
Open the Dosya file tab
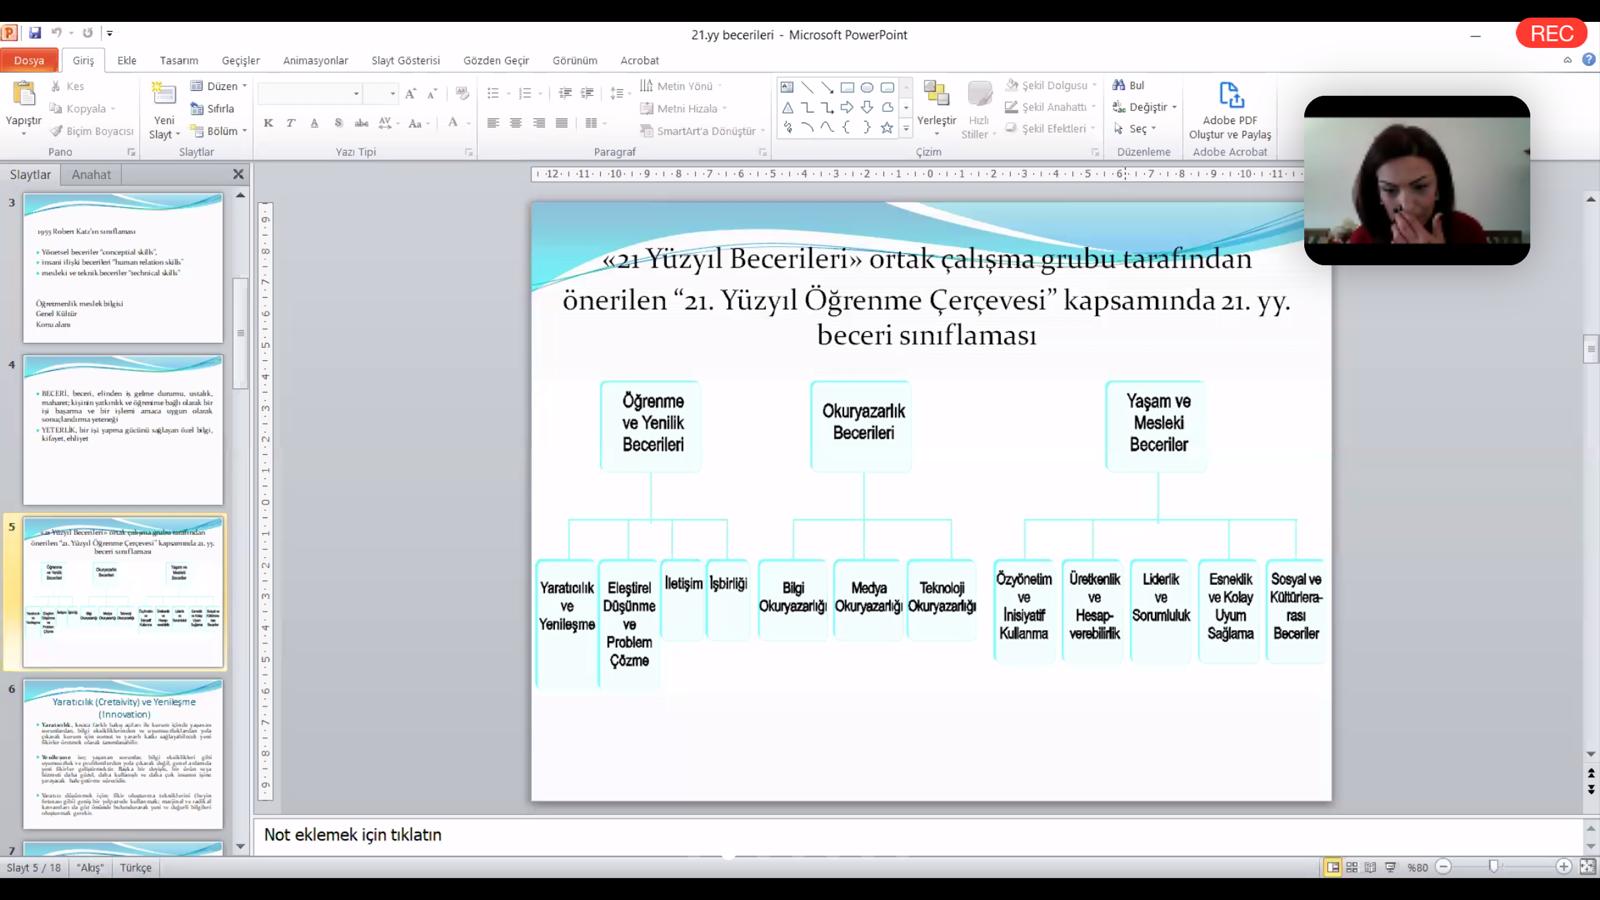click(x=29, y=60)
